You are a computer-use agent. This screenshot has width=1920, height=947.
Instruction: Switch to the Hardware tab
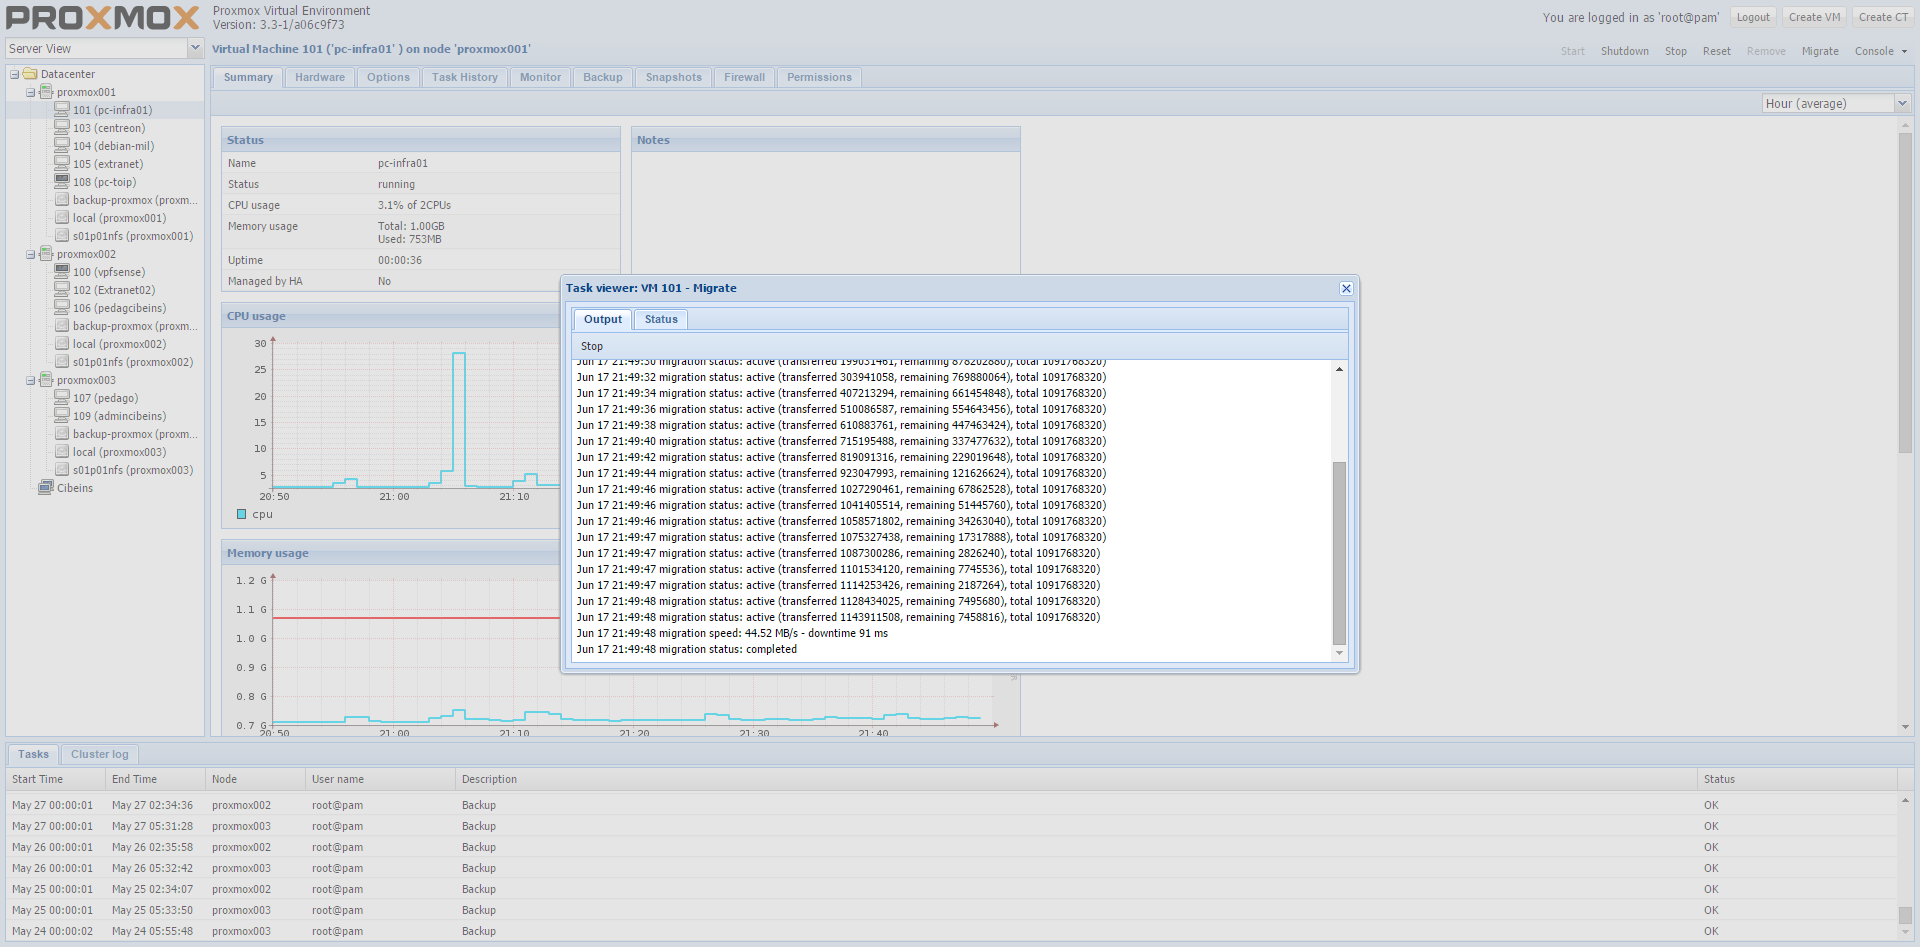pyautogui.click(x=320, y=77)
